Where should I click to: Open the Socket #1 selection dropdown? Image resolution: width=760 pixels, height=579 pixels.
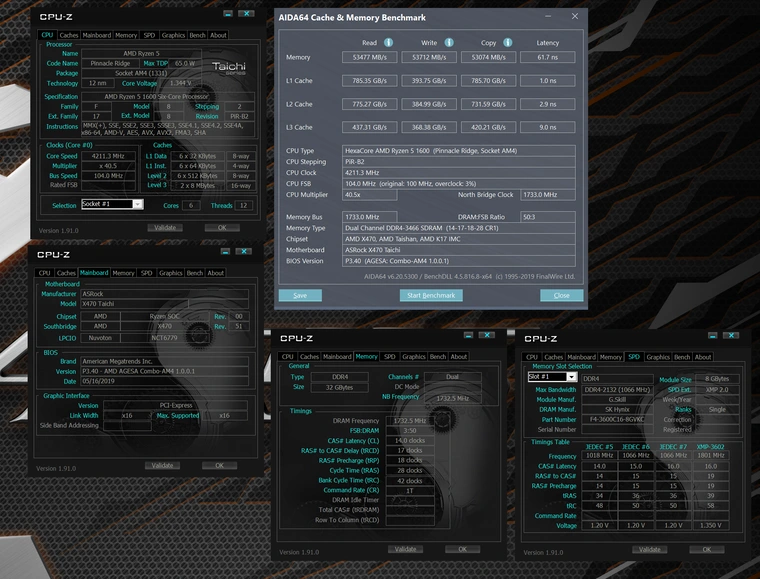[138, 204]
